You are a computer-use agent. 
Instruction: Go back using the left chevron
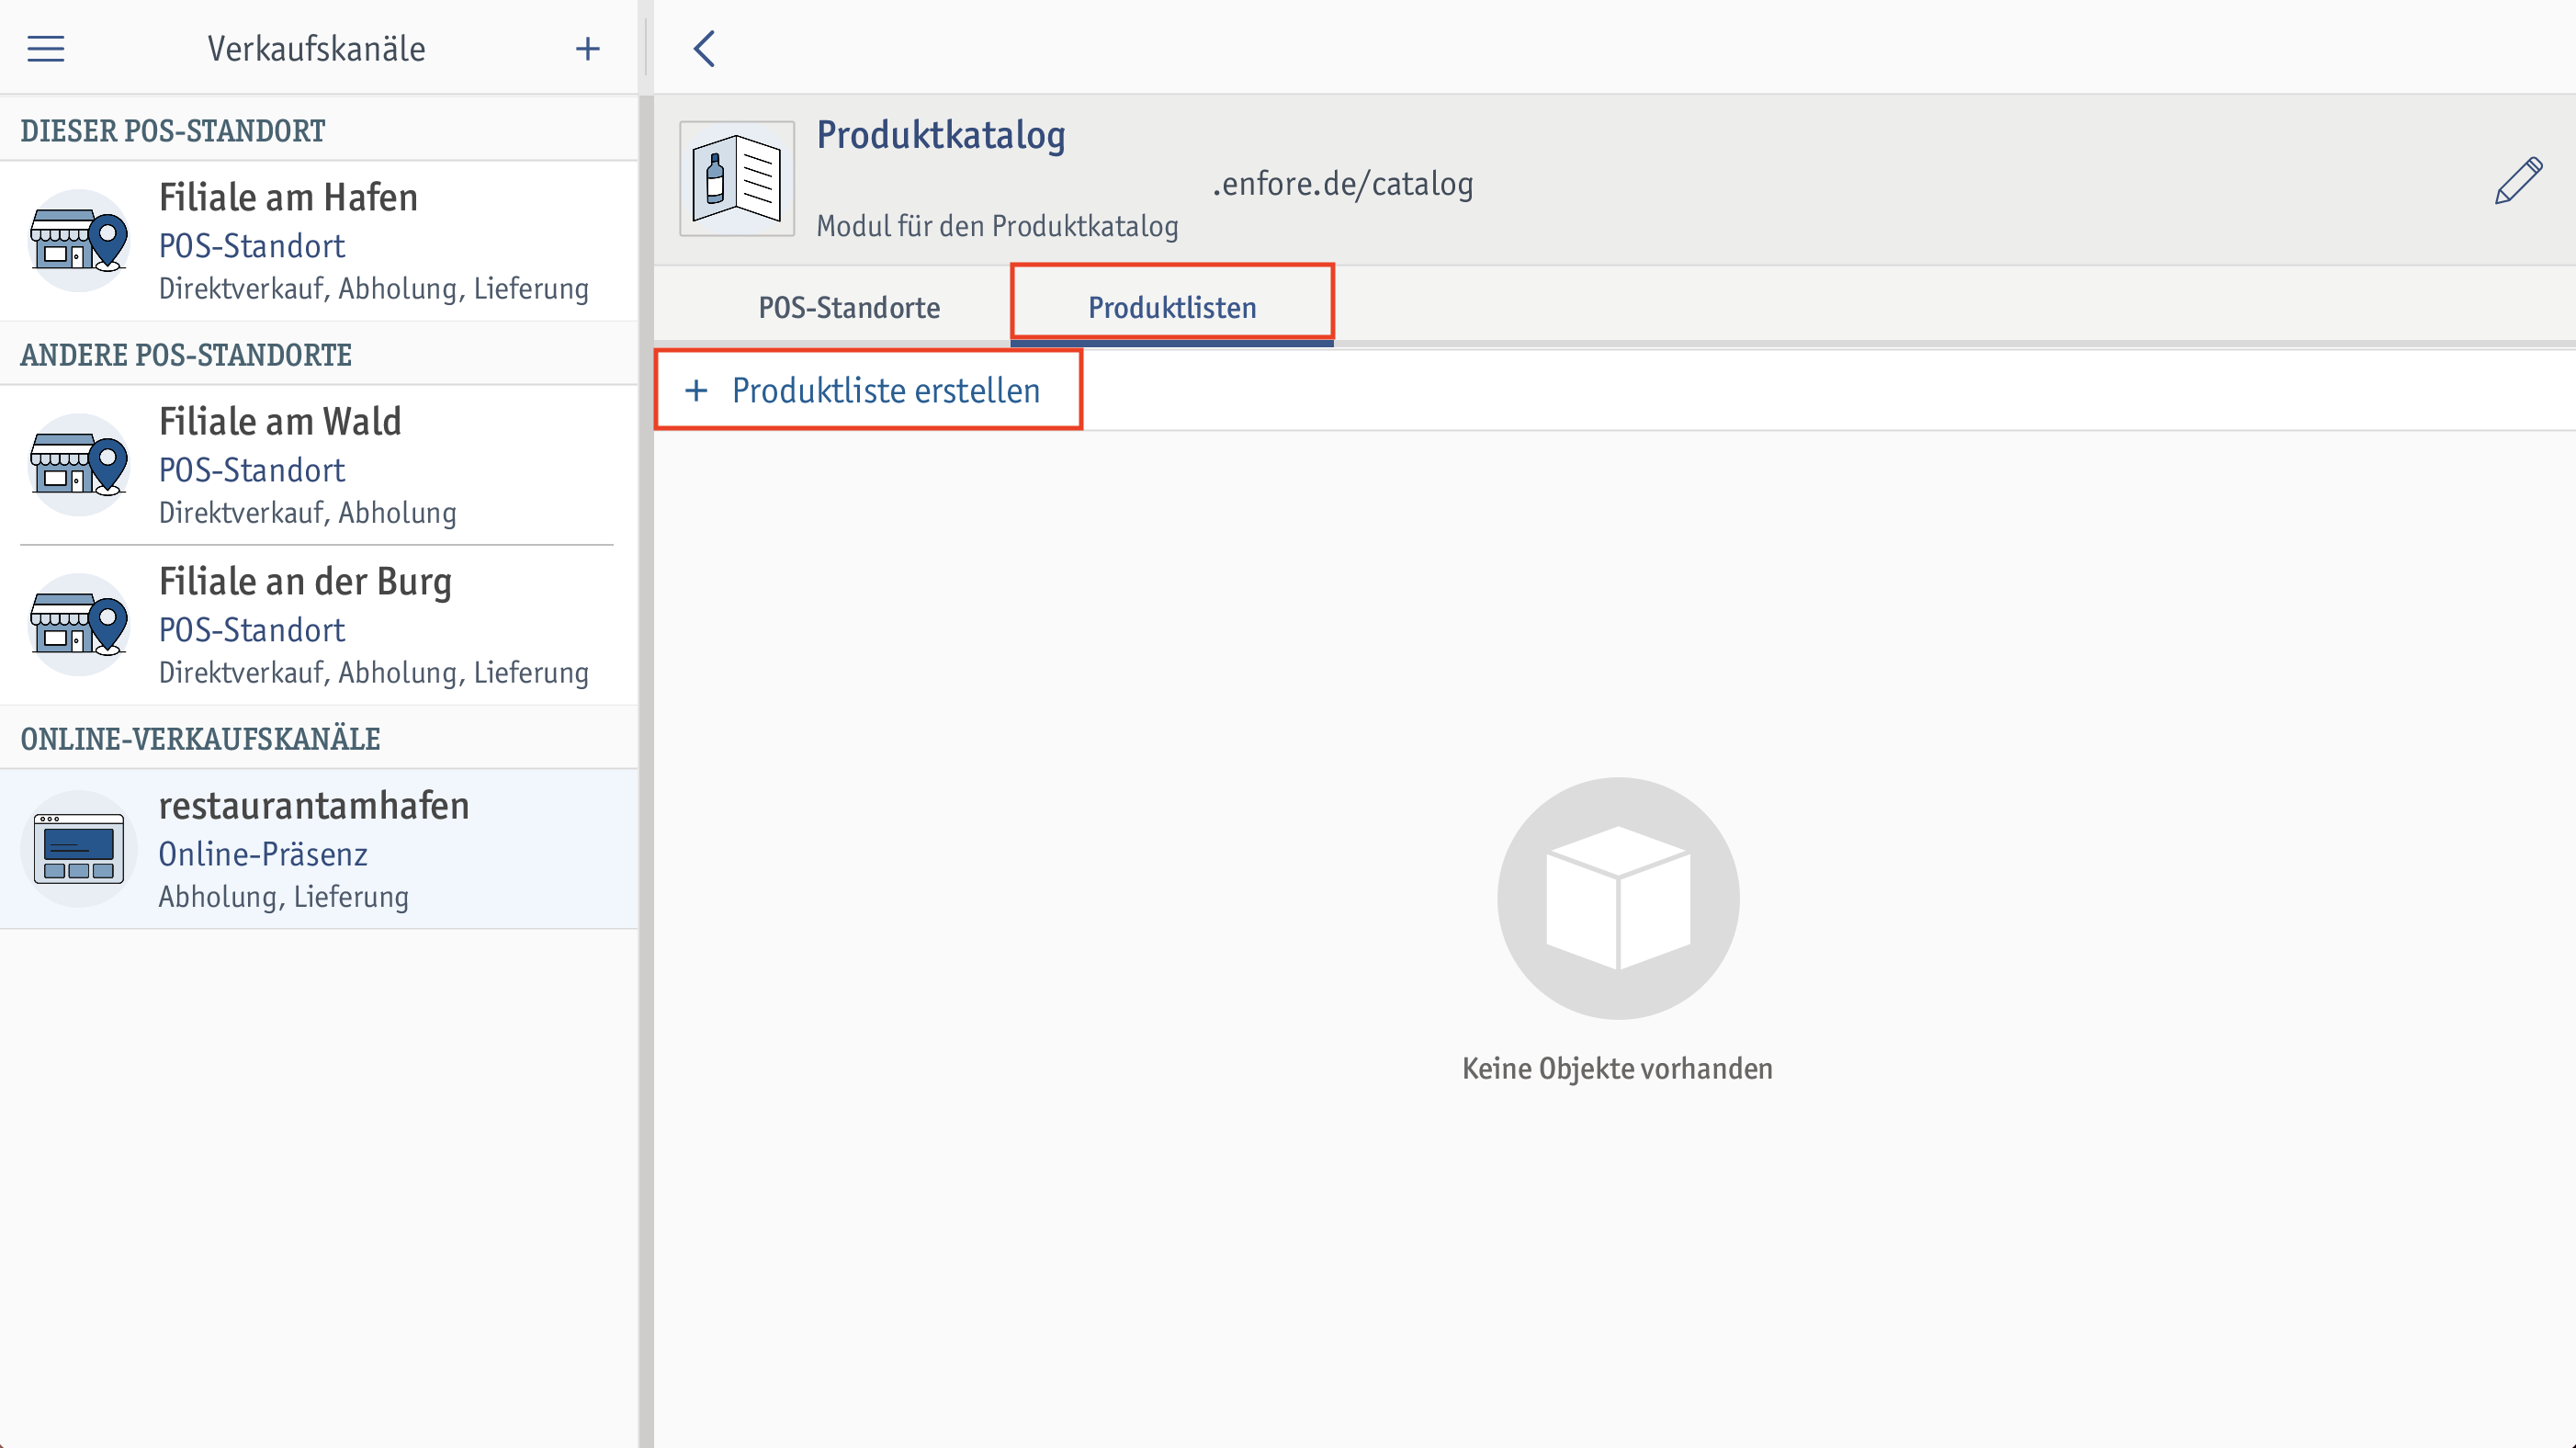click(704, 48)
